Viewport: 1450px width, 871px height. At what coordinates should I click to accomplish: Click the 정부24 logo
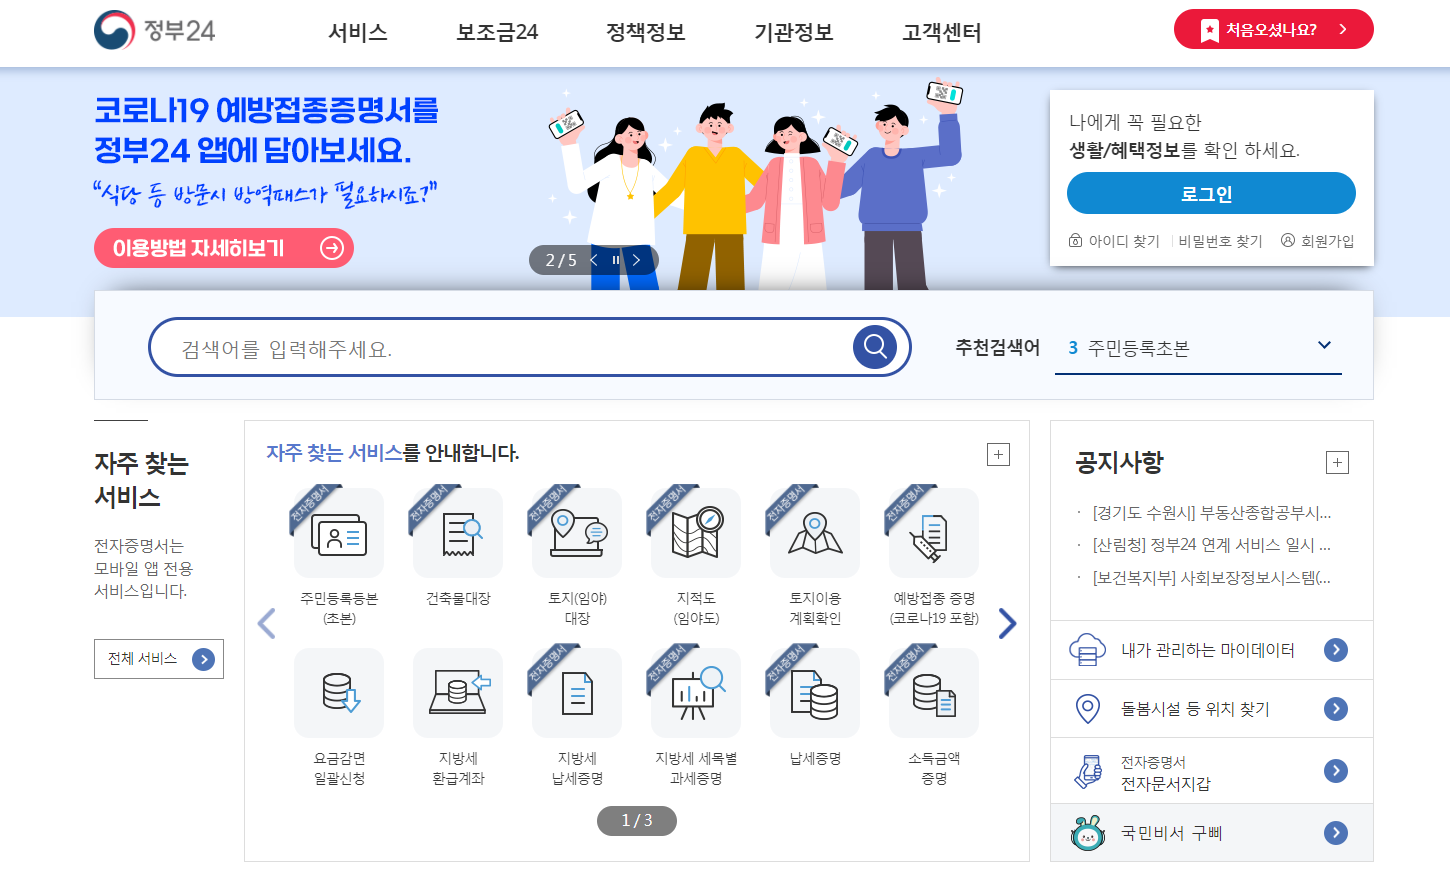[155, 30]
